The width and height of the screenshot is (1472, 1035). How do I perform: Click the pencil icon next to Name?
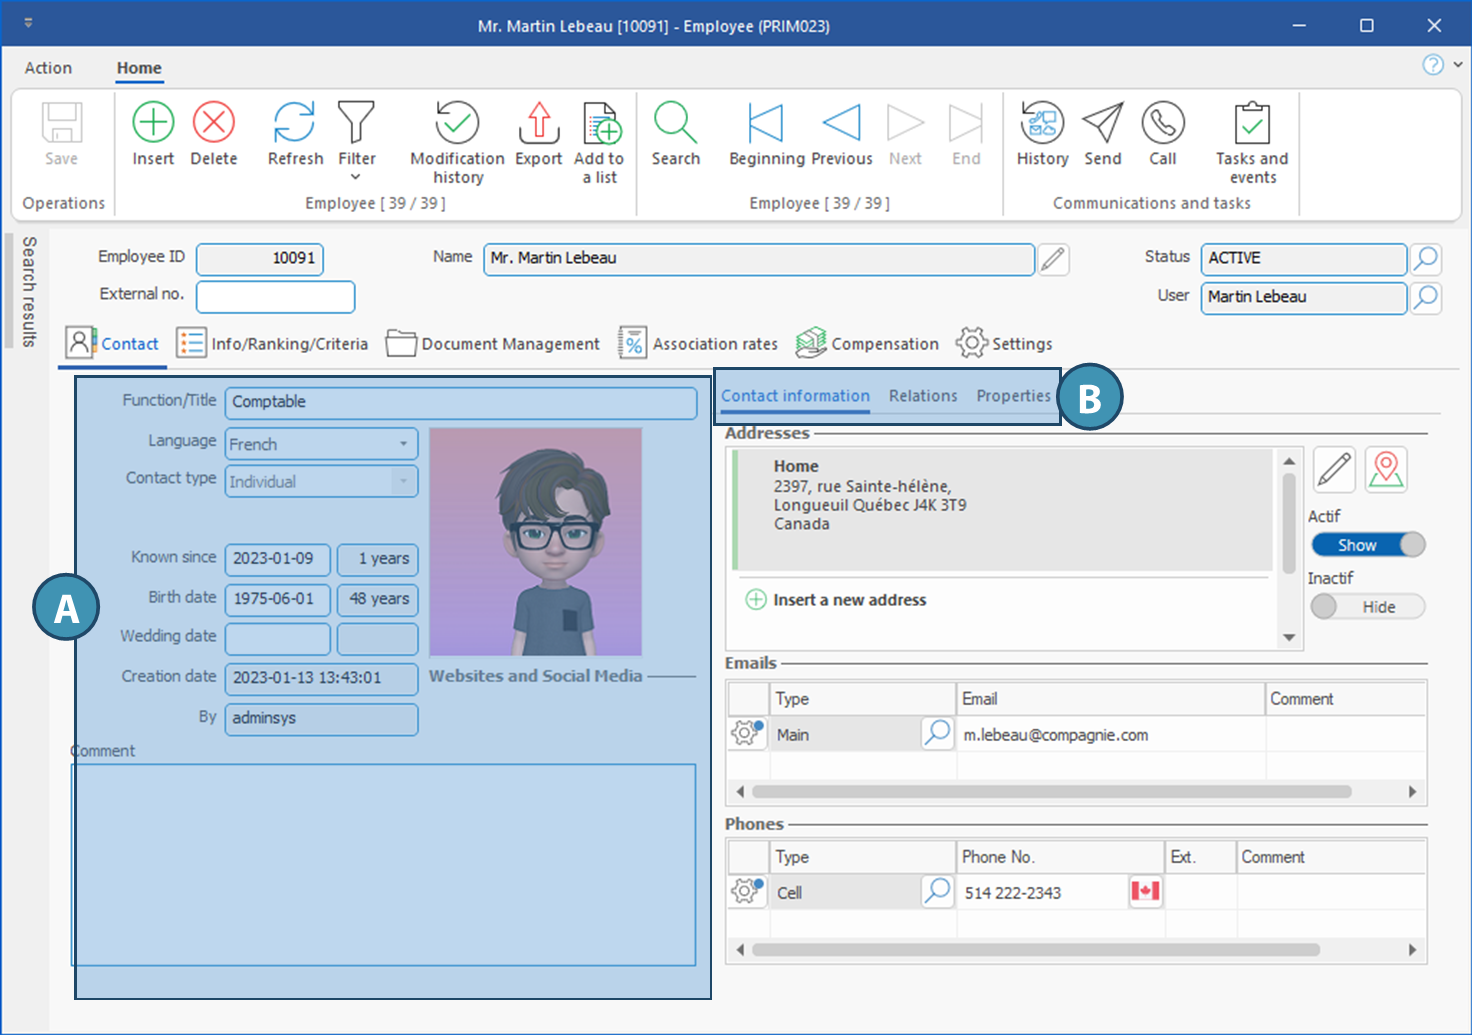tap(1052, 260)
